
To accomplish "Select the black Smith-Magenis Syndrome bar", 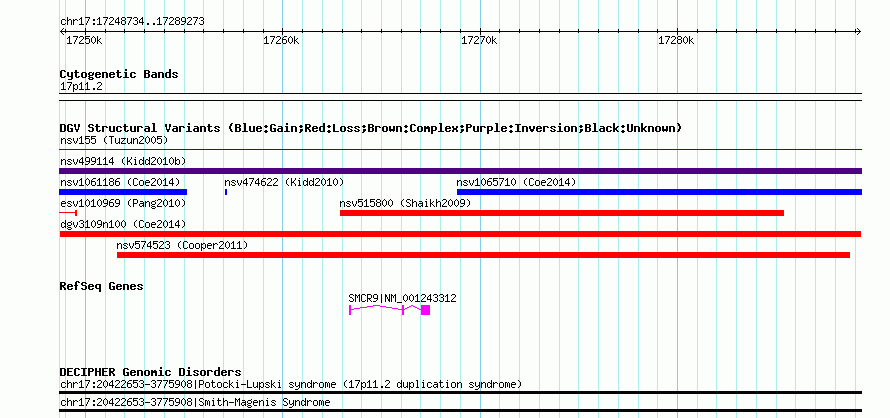I will coord(460,410).
